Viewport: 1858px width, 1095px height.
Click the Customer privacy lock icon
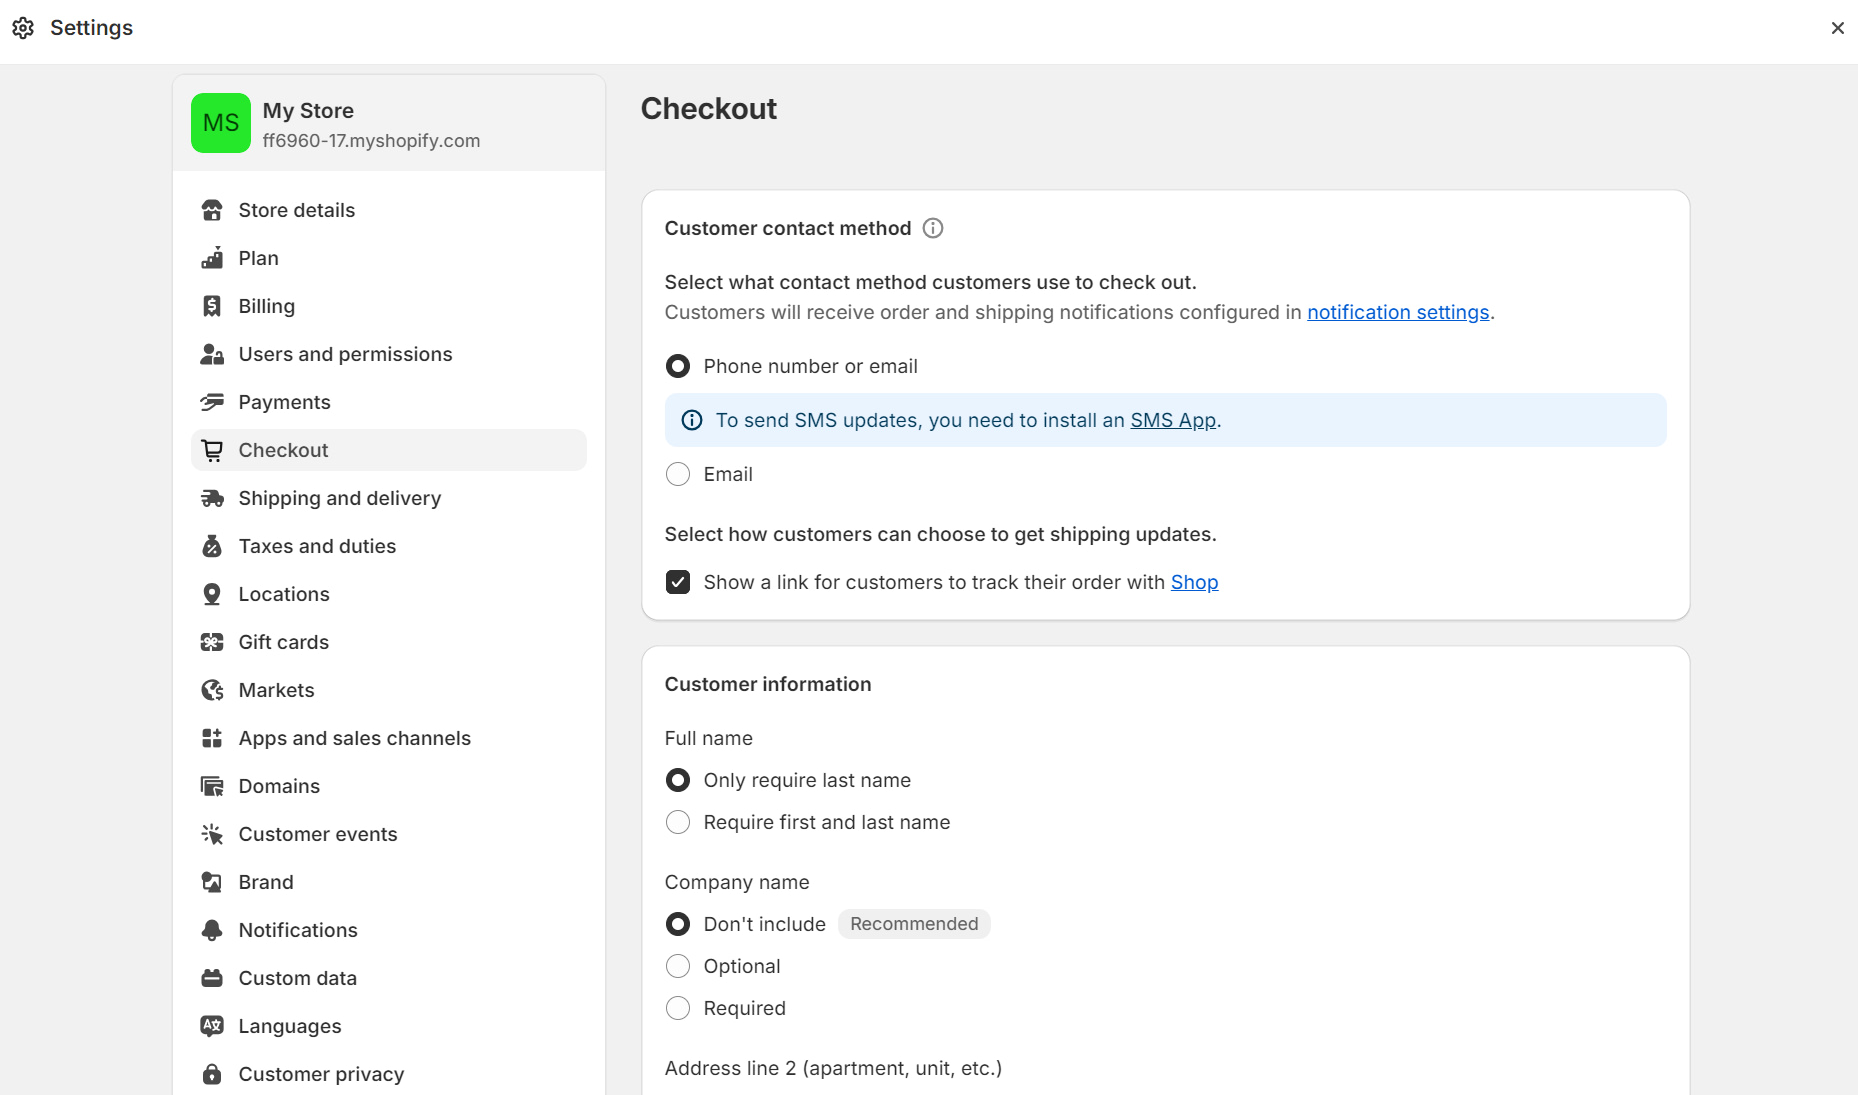pyautogui.click(x=212, y=1074)
